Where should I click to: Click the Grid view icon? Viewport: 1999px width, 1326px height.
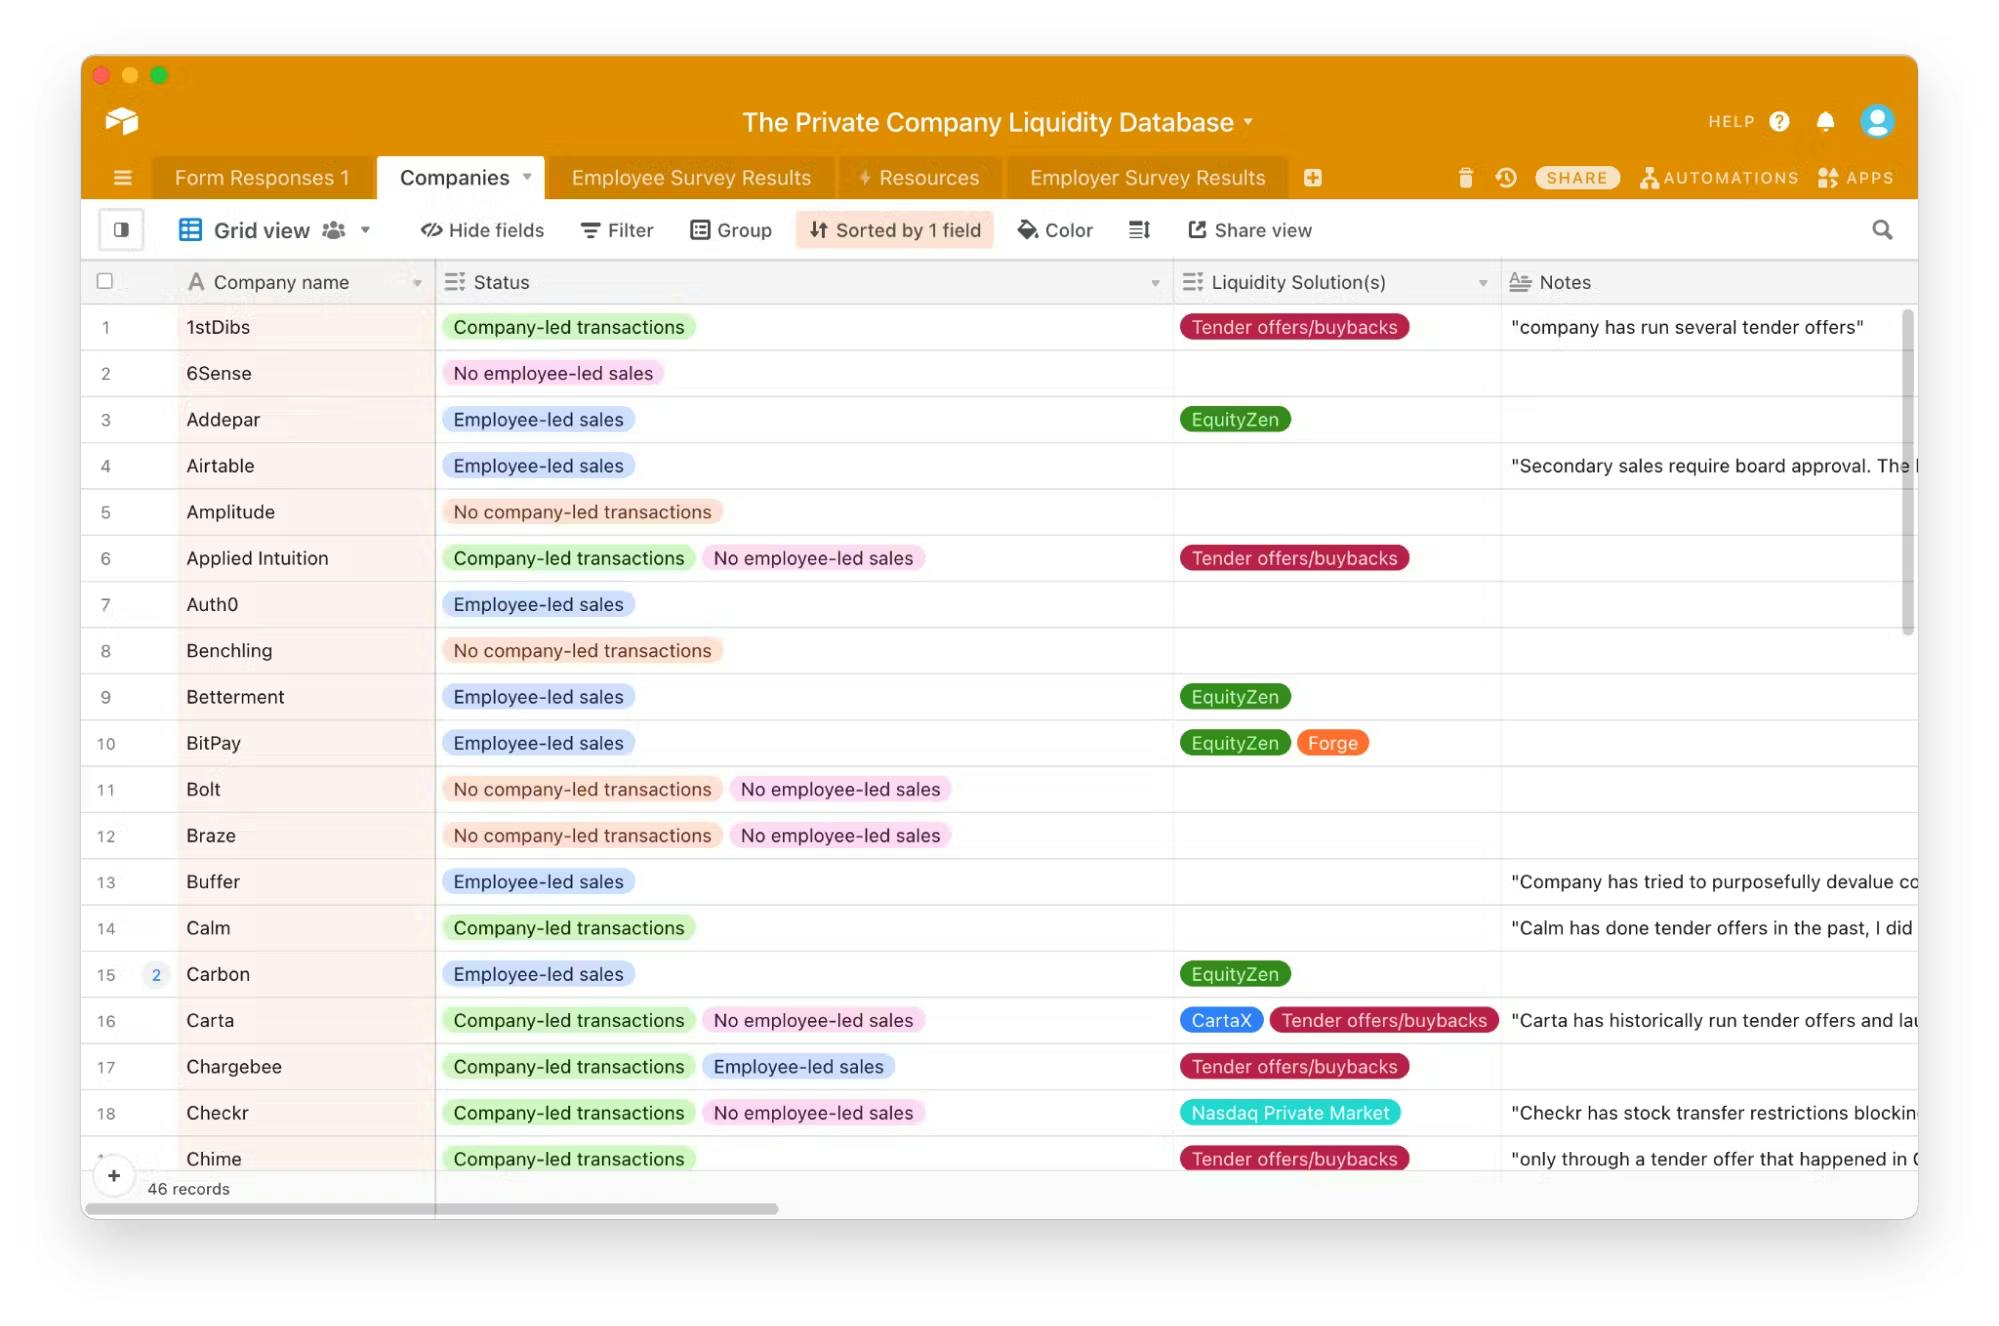(190, 230)
